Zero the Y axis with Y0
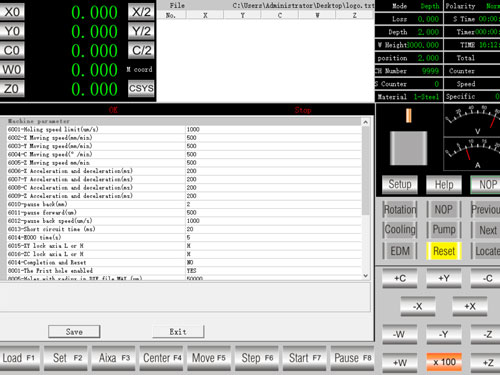This screenshot has width=500, height=375. click(12, 31)
